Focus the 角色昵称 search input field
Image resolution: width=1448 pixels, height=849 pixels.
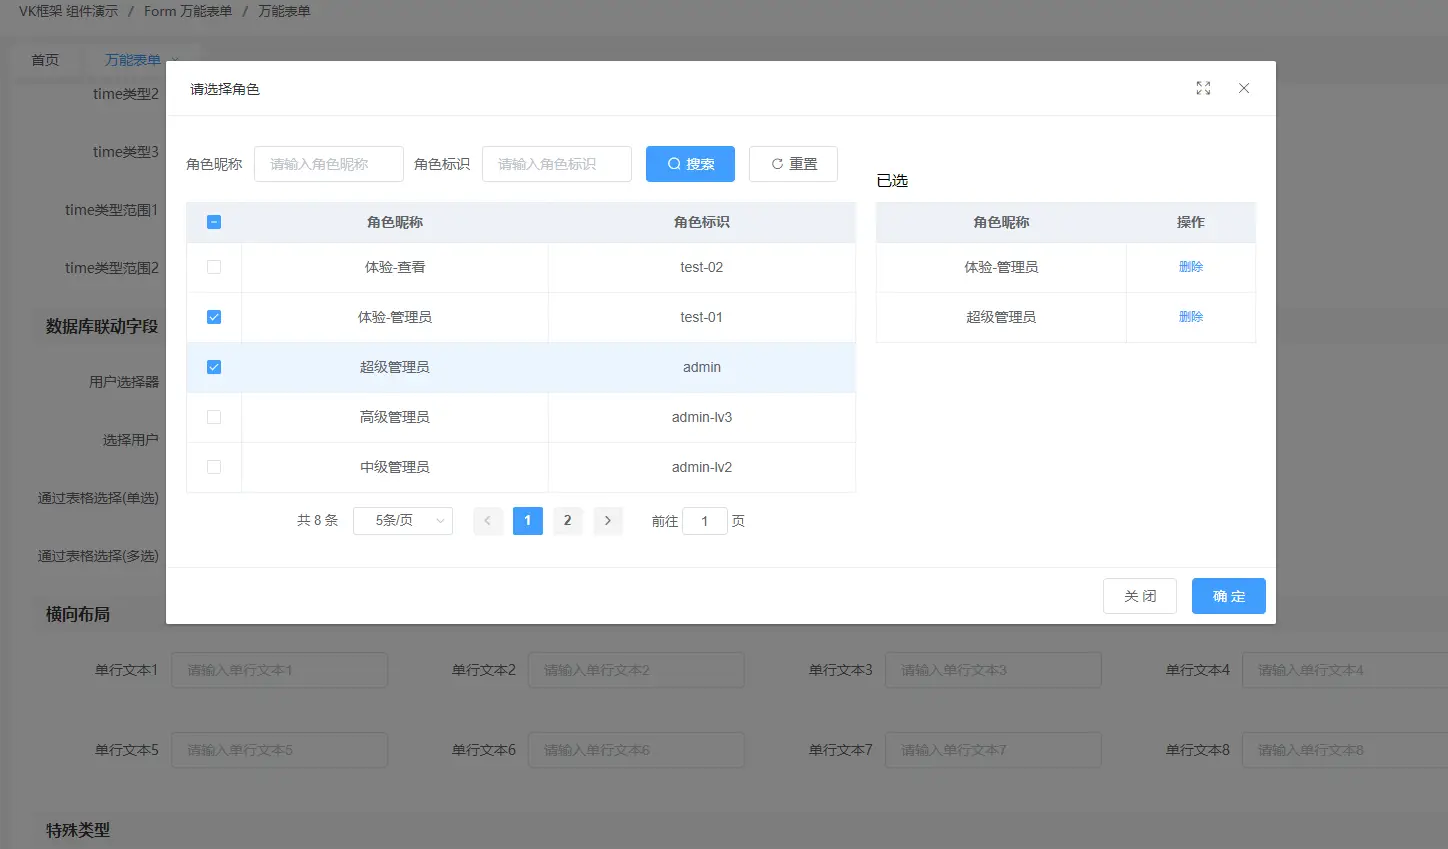point(329,164)
